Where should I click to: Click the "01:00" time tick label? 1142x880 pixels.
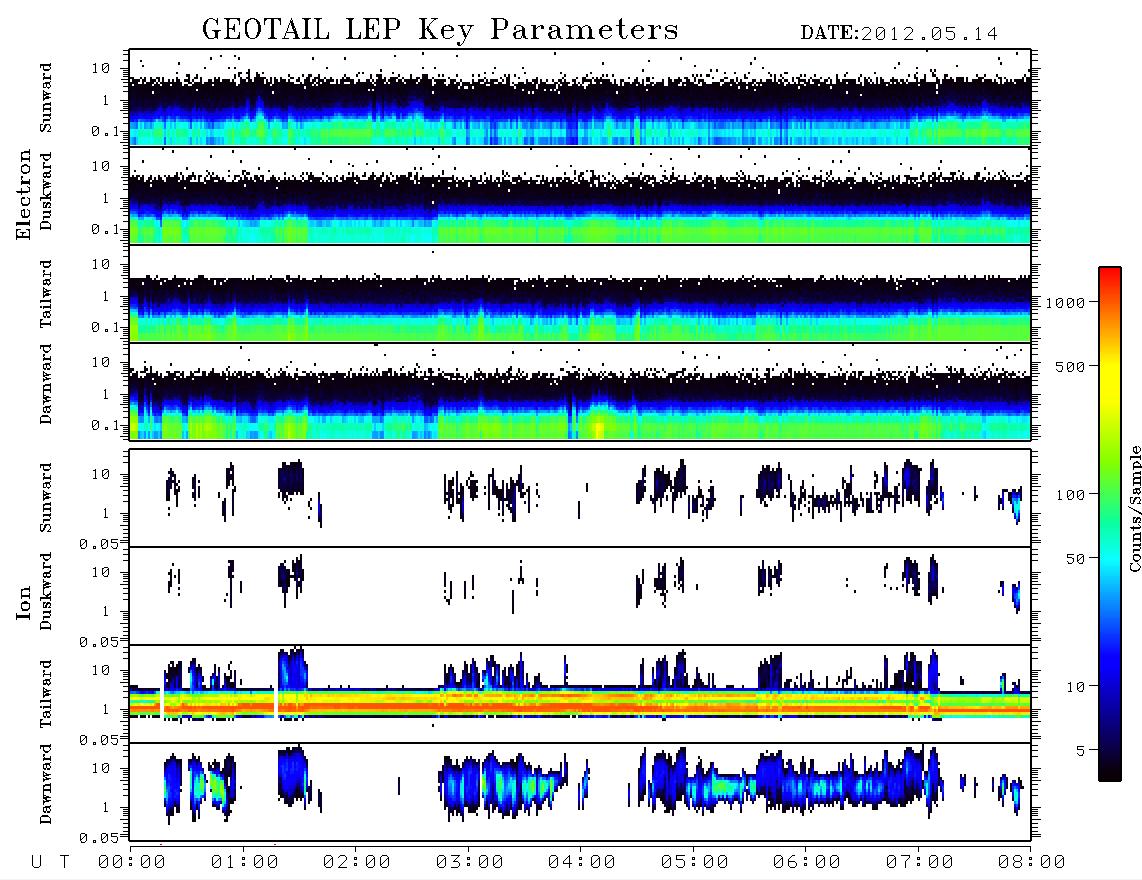(245, 863)
